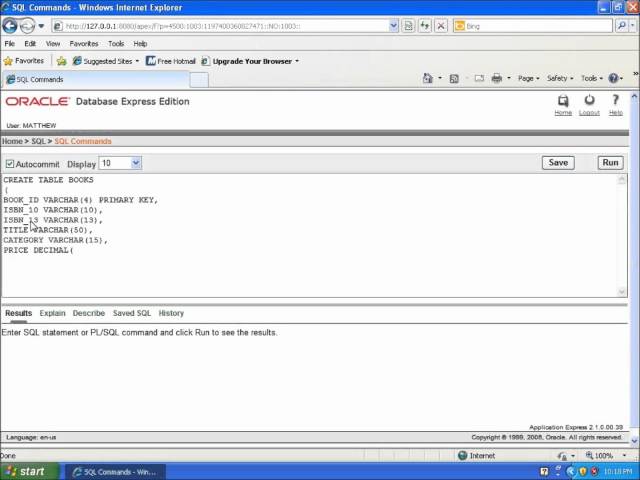Screen dimensions: 640x480
Task: Open Suggested Sites dropdown
Action: [106, 61]
